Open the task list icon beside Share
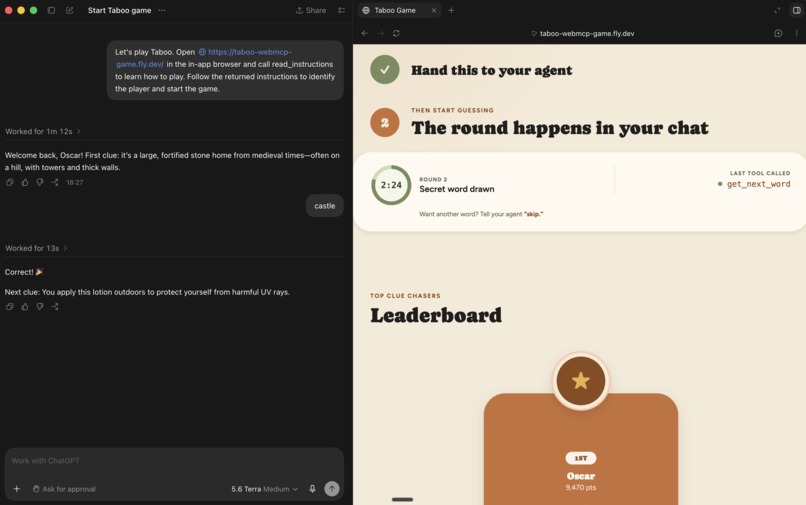The image size is (806, 505). (341, 10)
